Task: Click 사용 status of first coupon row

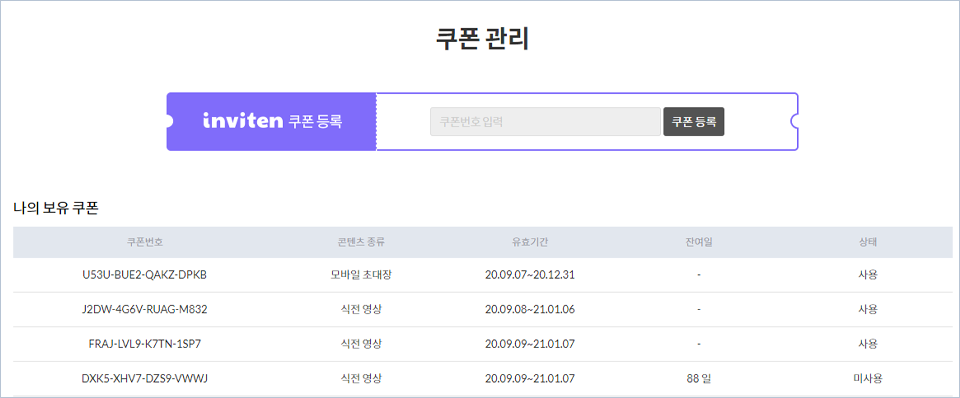Action: [x=868, y=275]
